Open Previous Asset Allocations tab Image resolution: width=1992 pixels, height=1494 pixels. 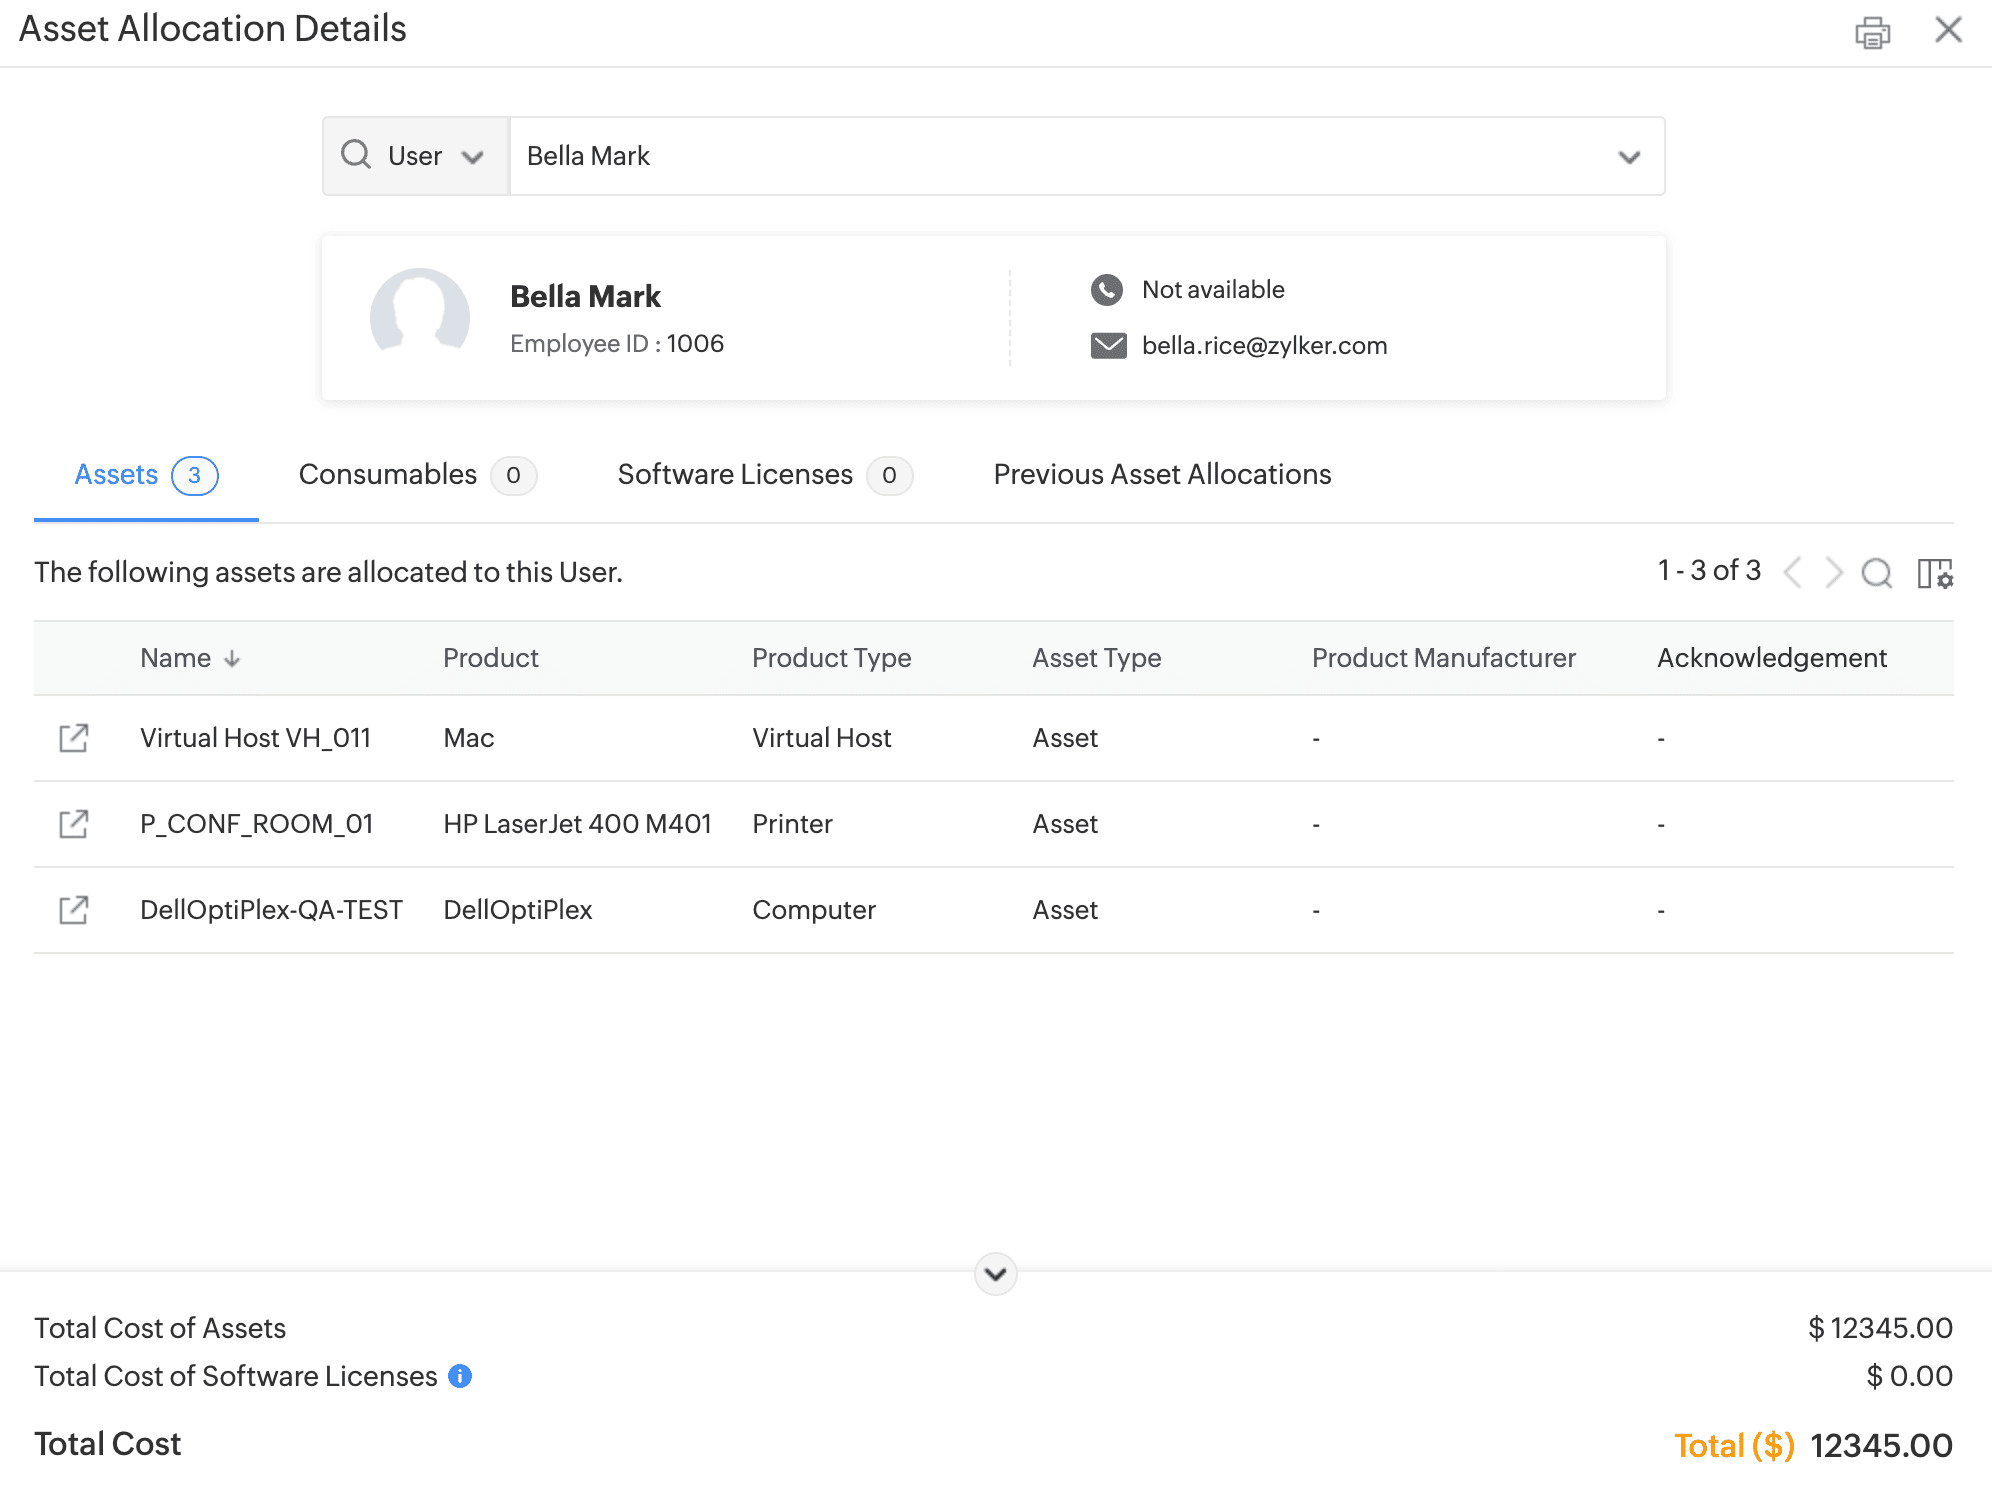(x=1162, y=475)
